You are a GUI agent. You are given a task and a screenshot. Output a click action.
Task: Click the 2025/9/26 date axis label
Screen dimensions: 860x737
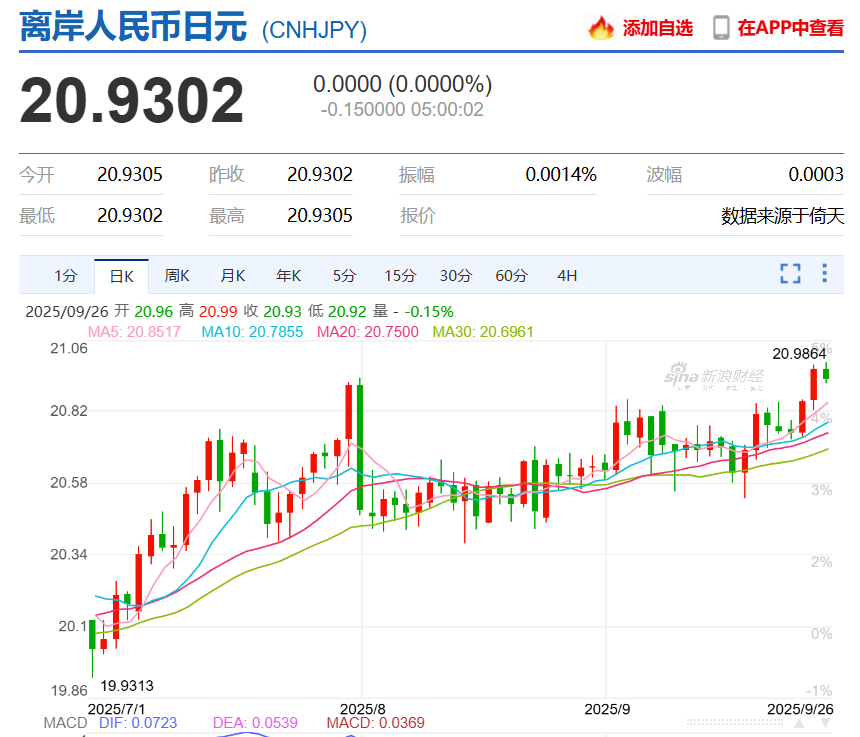pyautogui.click(x=800, y=709)
